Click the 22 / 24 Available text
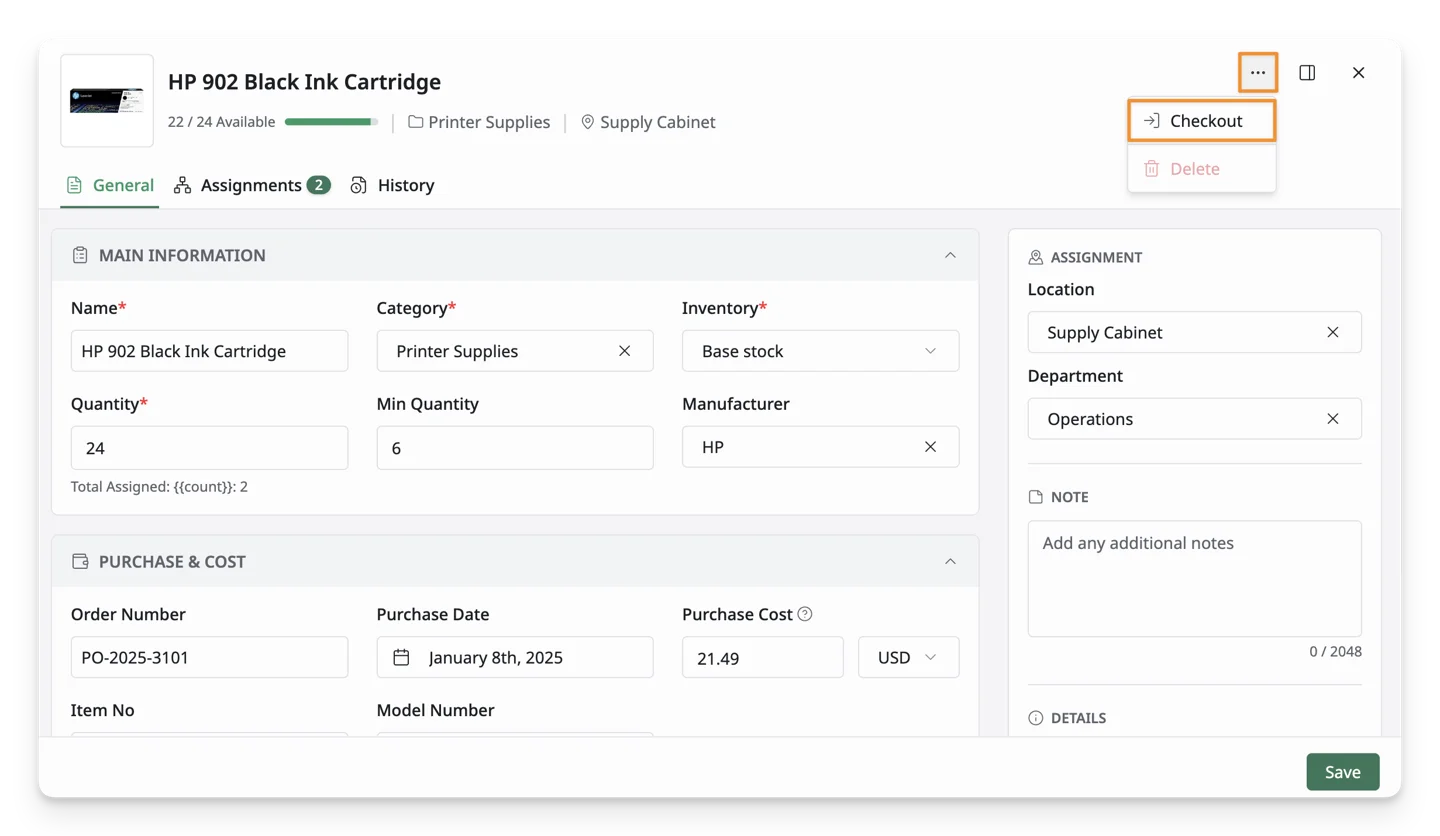This screenshot has width=1440, height=836. coord(221,122)
